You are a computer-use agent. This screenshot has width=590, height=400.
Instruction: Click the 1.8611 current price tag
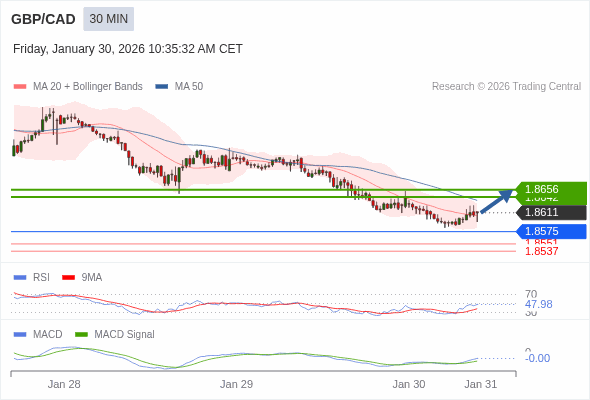tap(552, 212)
